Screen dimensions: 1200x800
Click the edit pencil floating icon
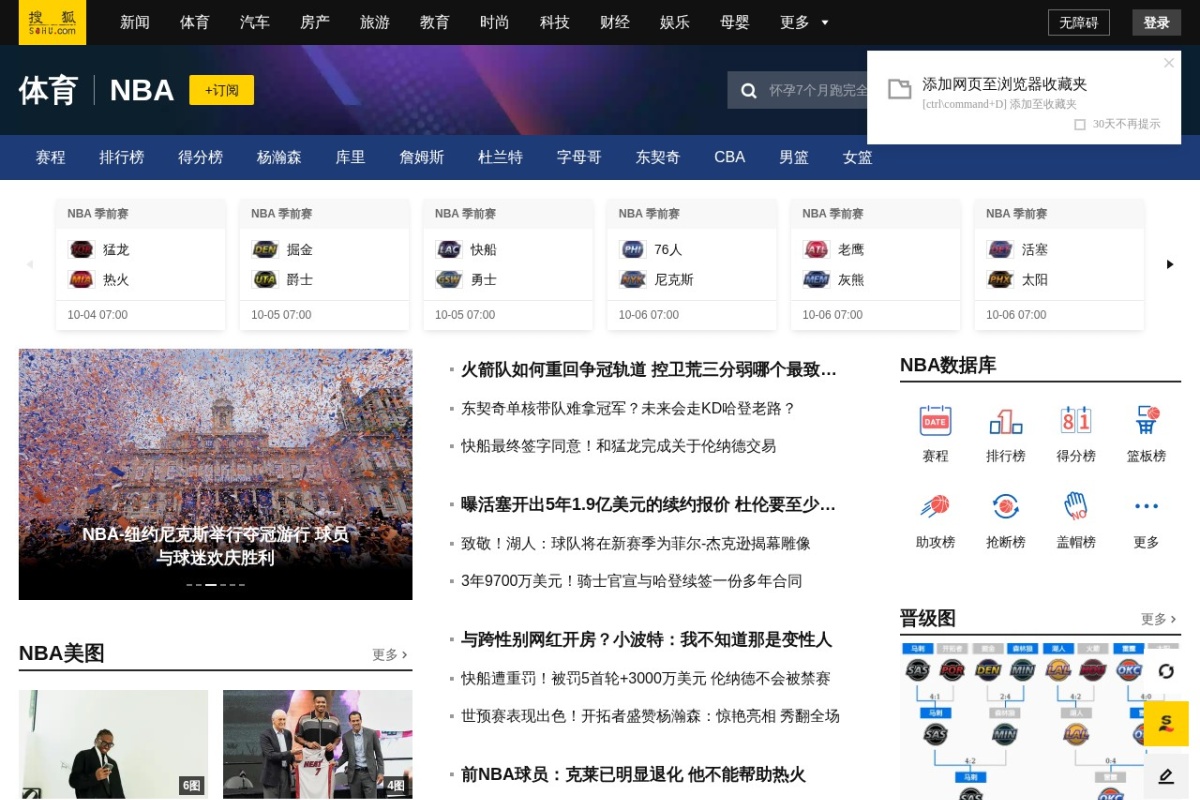1166,776
